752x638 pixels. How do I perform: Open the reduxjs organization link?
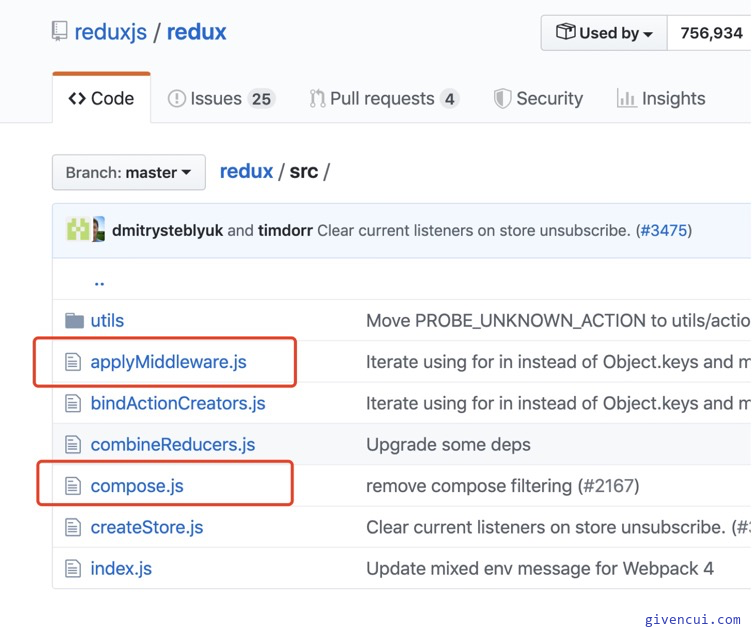110,32
